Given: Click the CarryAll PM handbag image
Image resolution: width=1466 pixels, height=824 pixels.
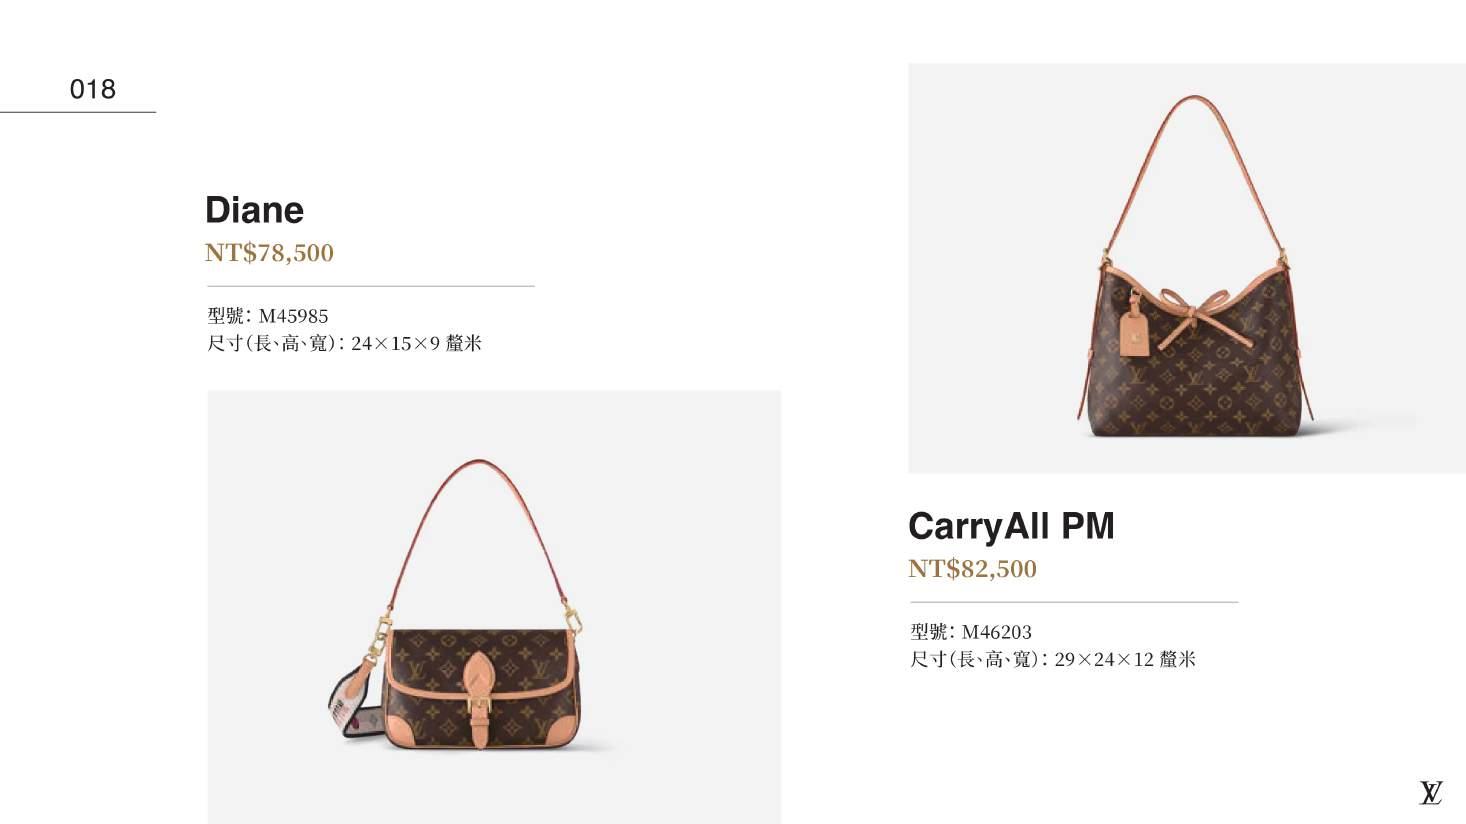Looking at the screenshot, I should click(1187, 268).
